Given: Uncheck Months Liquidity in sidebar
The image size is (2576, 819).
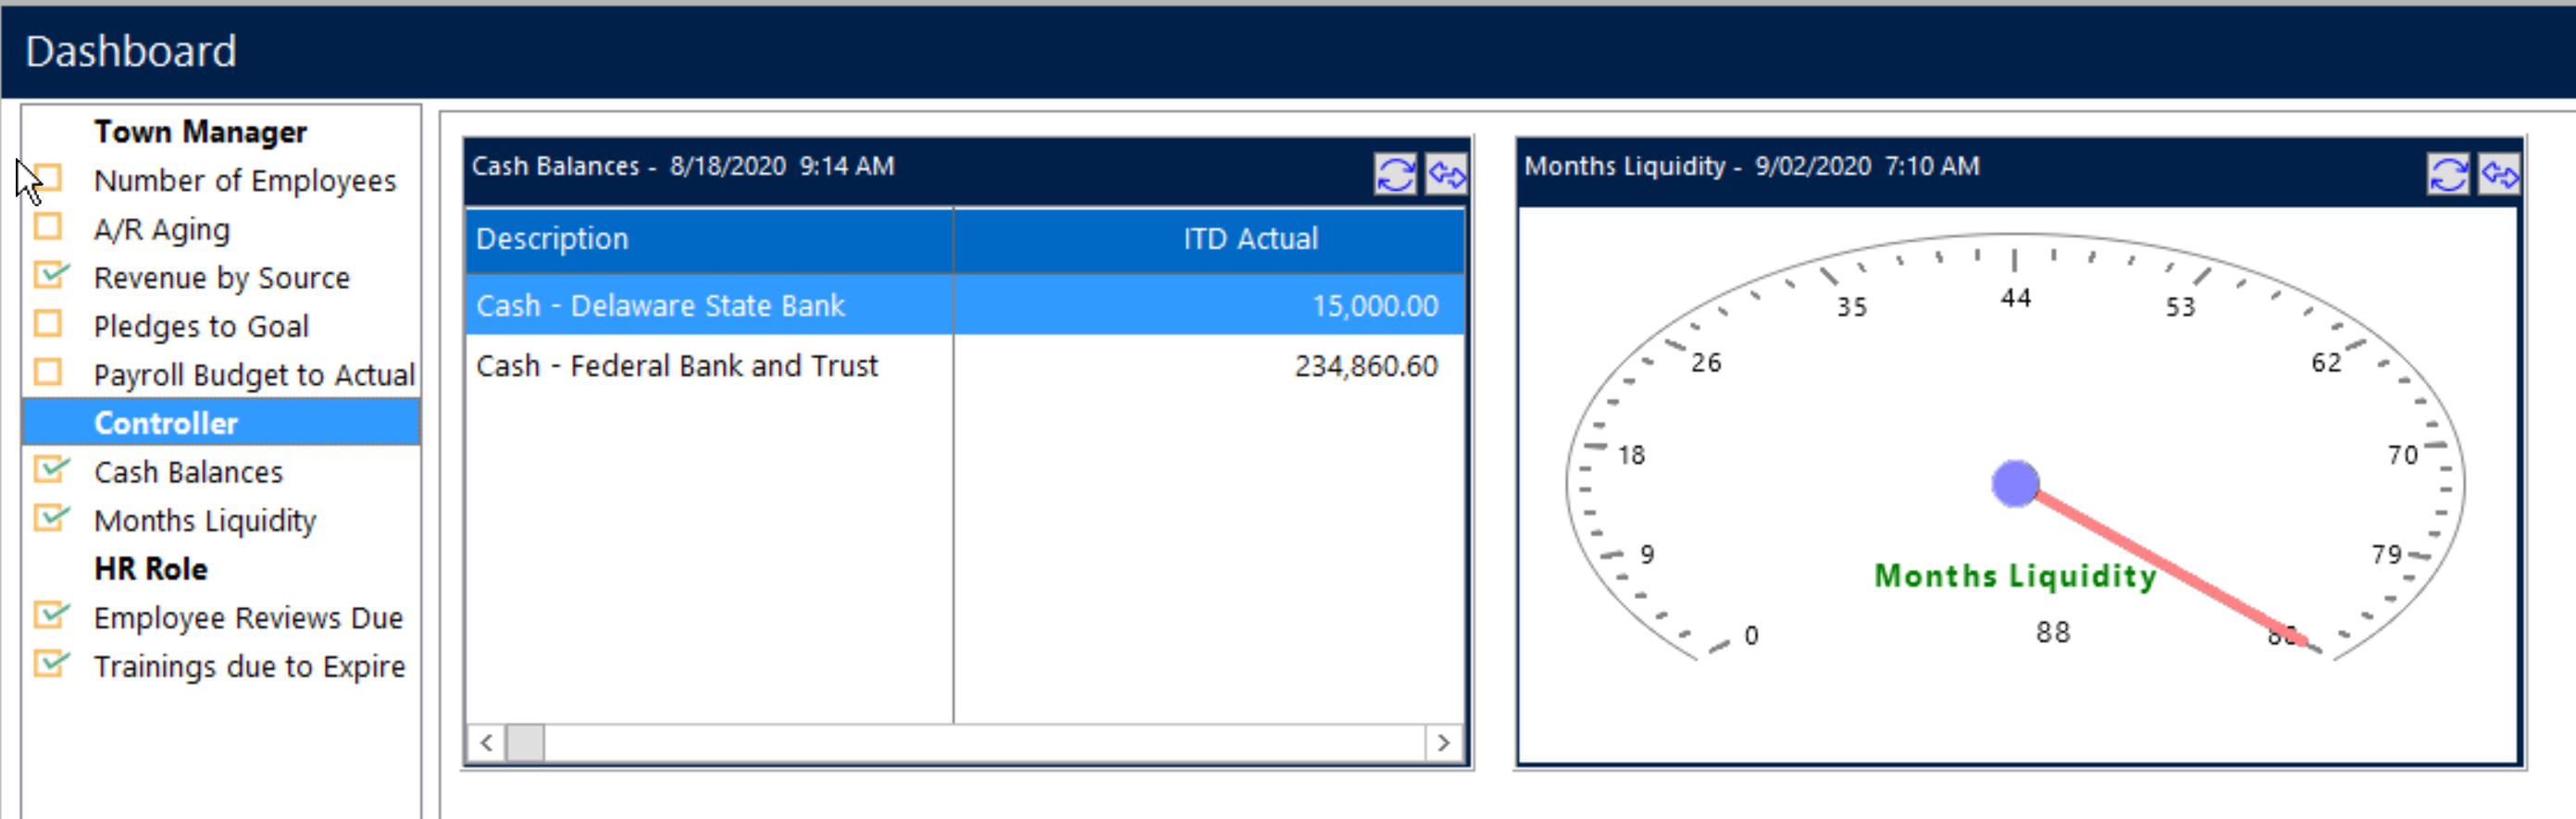Looking at the screenshot, I should [x=48, y=518].
